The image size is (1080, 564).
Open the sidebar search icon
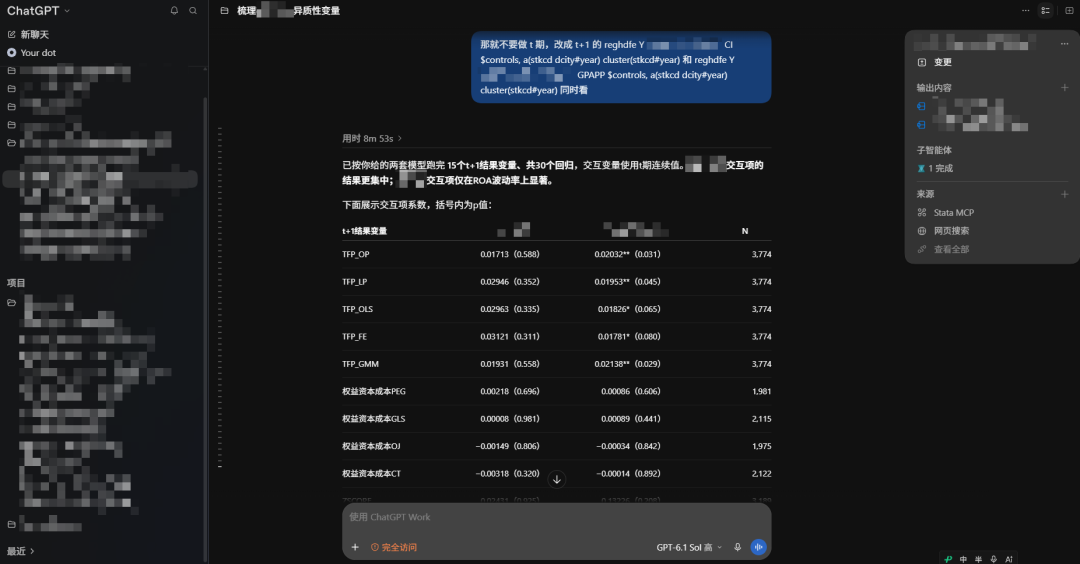click(x=193, y=10)
